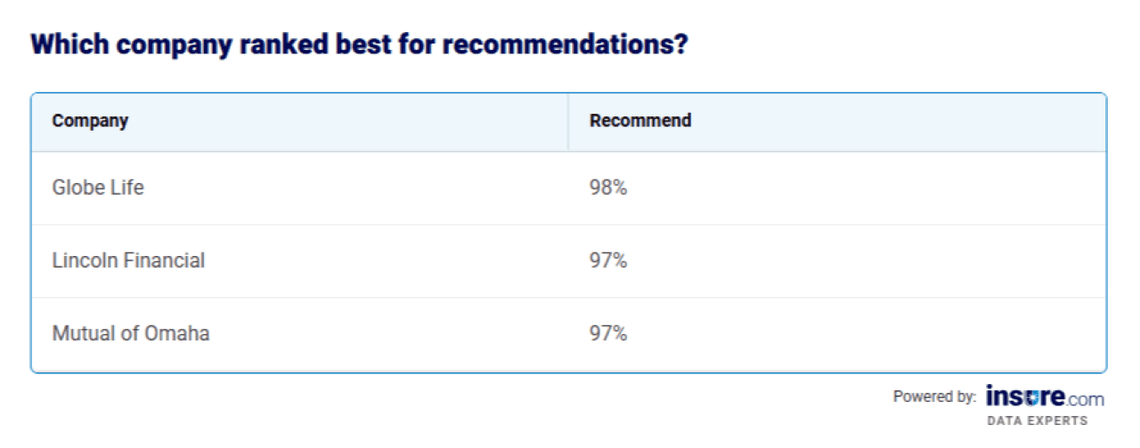Click the 97% value for Lincoln Financial
1140x448 pixels.
pos(608,260)
